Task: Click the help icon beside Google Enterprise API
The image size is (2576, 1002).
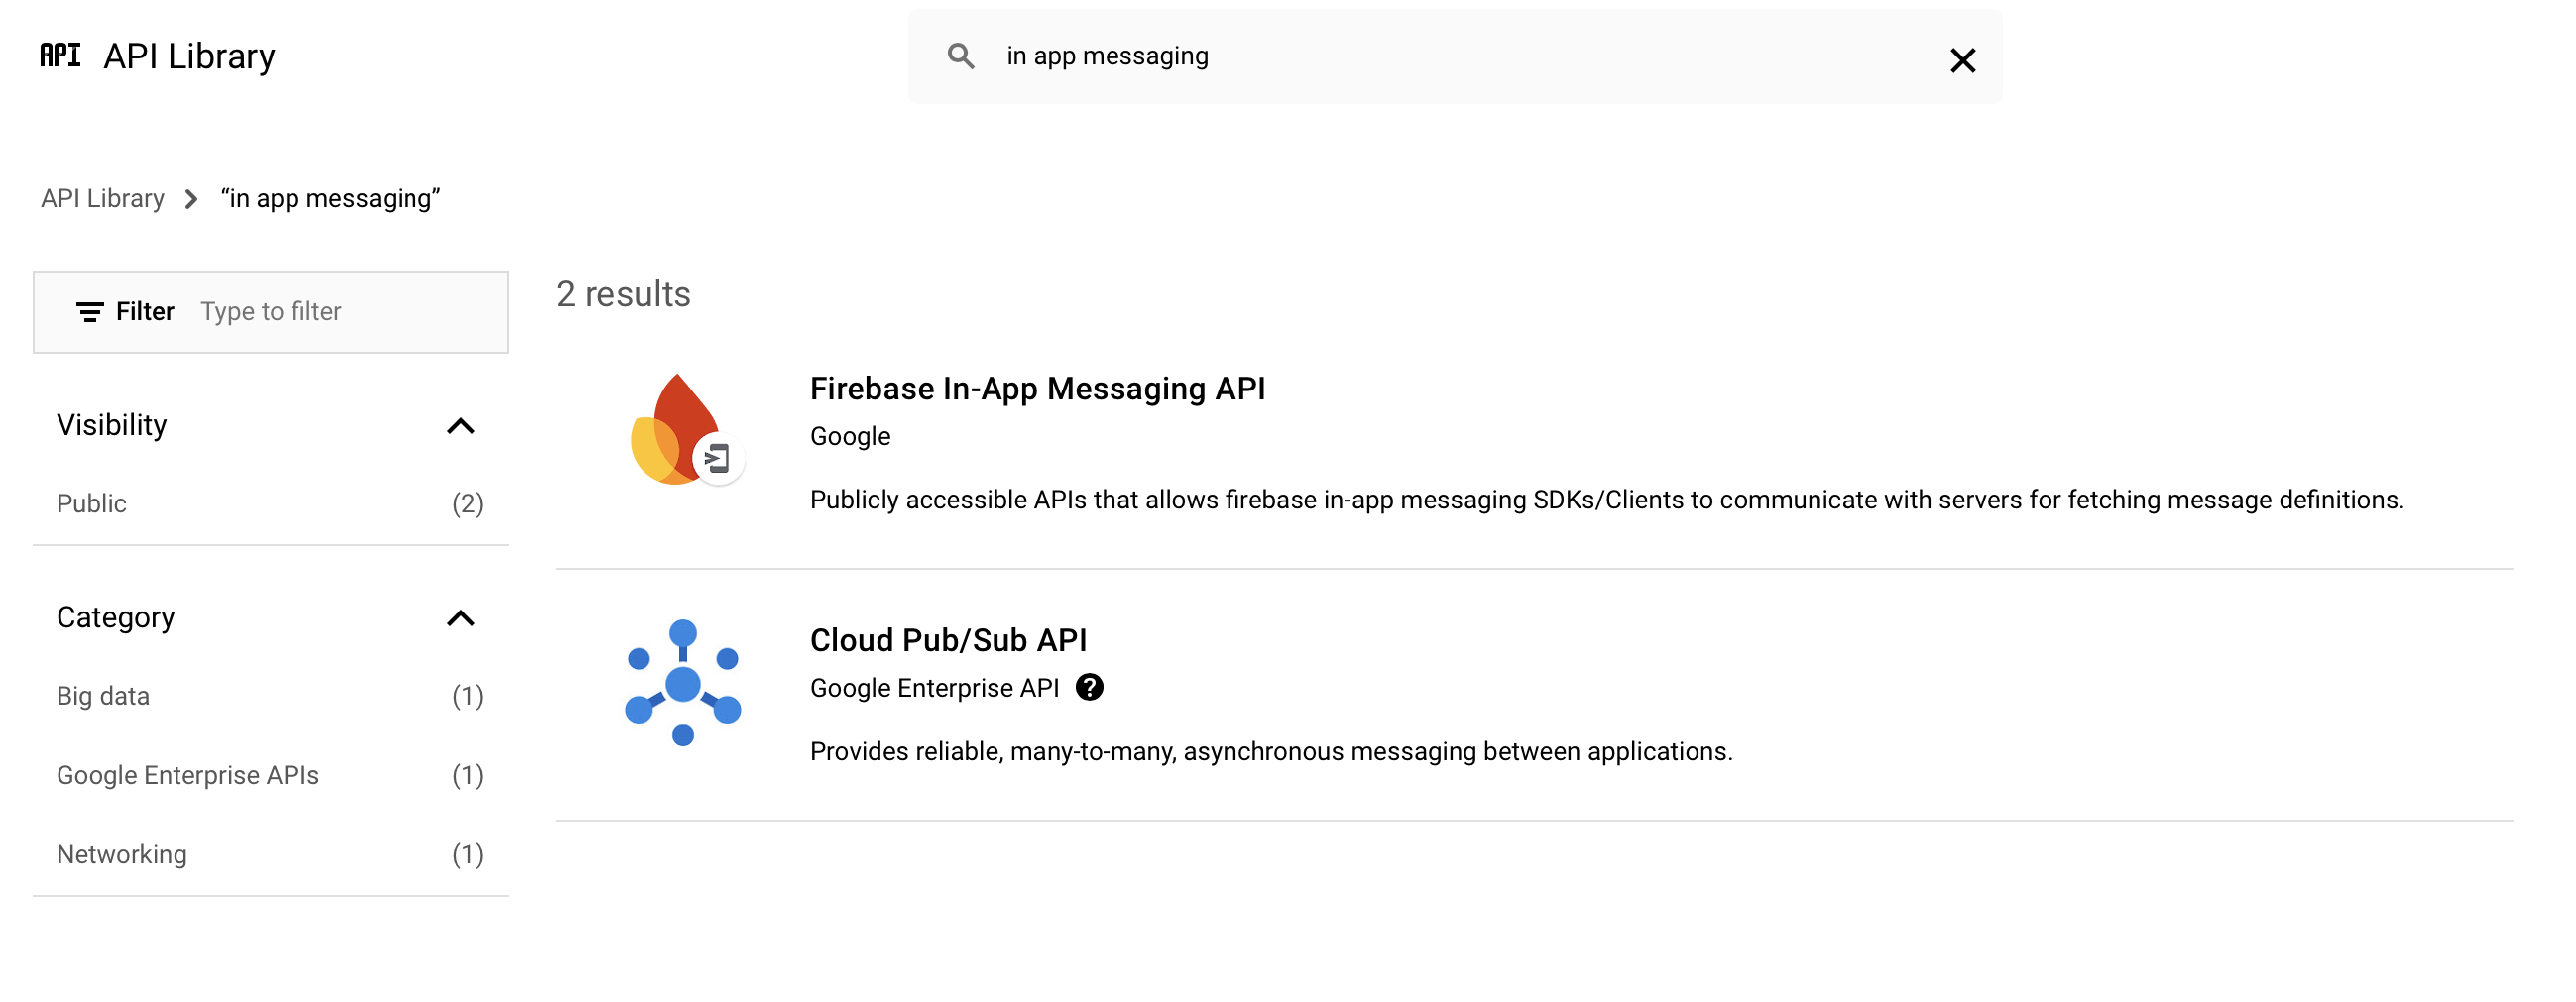Action: click(x=1091, y=687)
